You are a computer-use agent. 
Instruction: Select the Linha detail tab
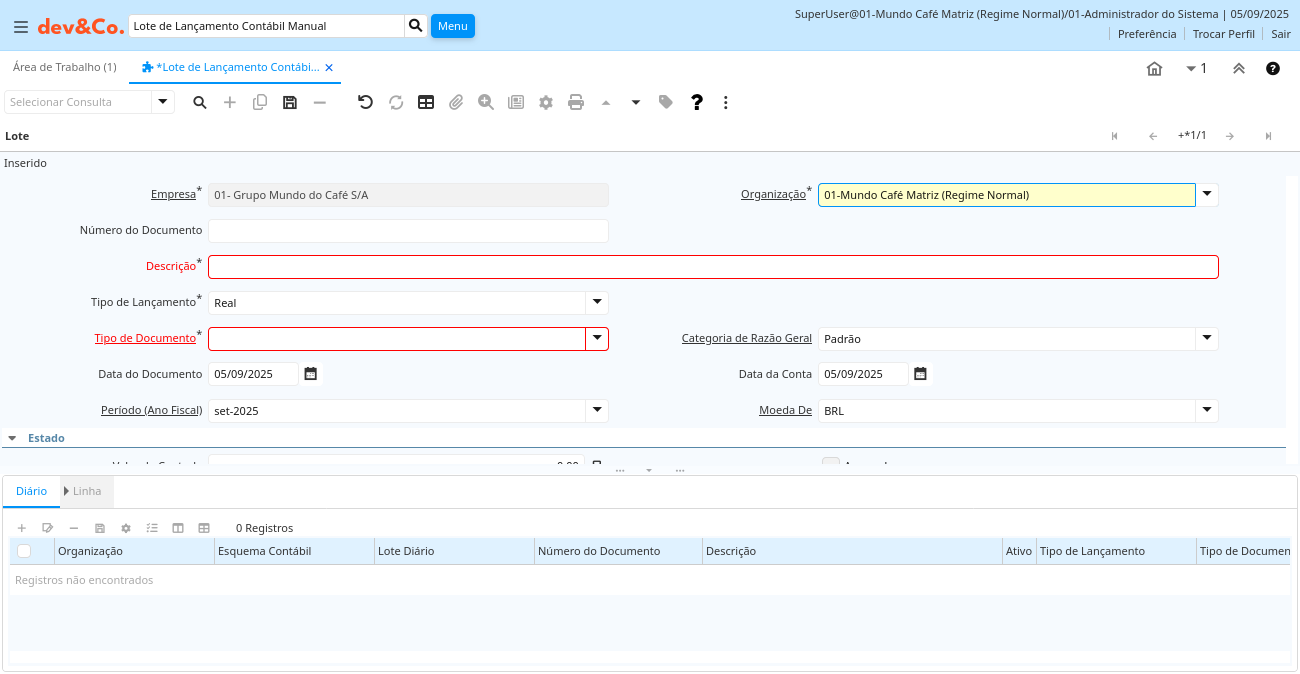(86, 491)
